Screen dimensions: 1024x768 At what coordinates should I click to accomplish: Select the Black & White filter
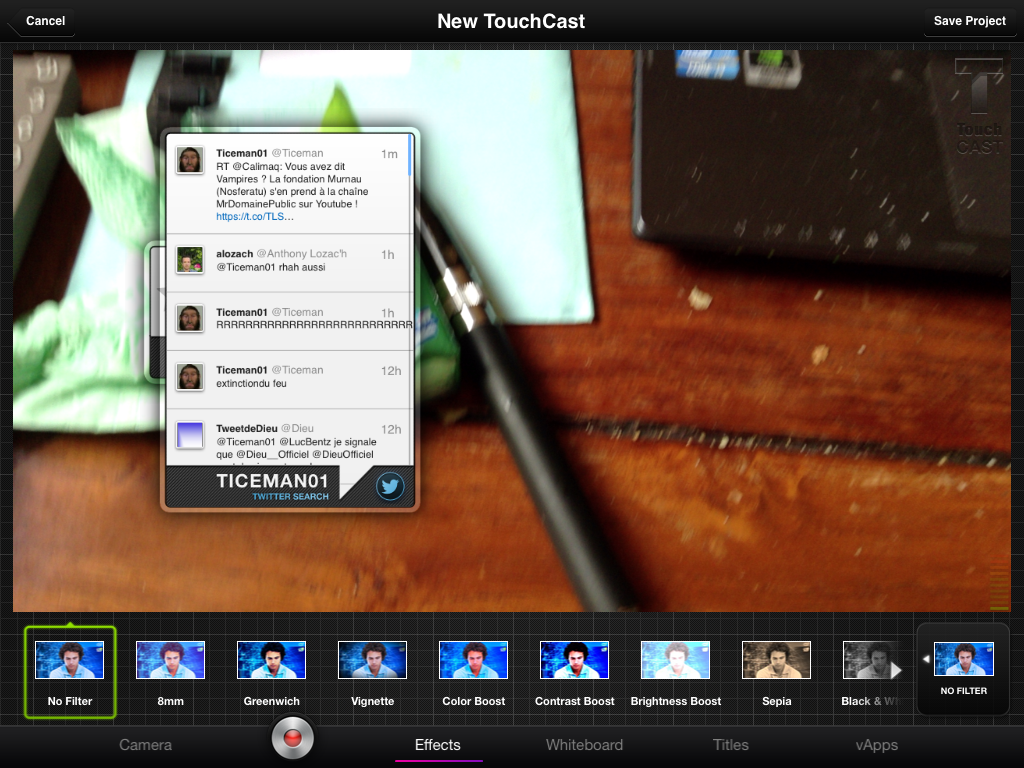[x=871, y=660]
